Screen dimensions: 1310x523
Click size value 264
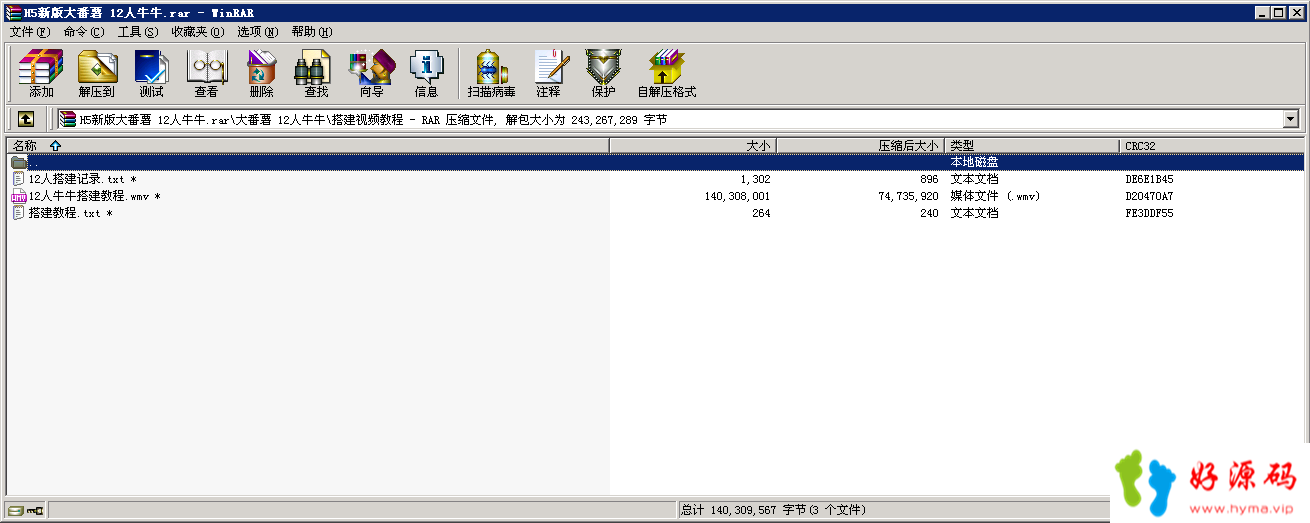(x=761, y=213)
